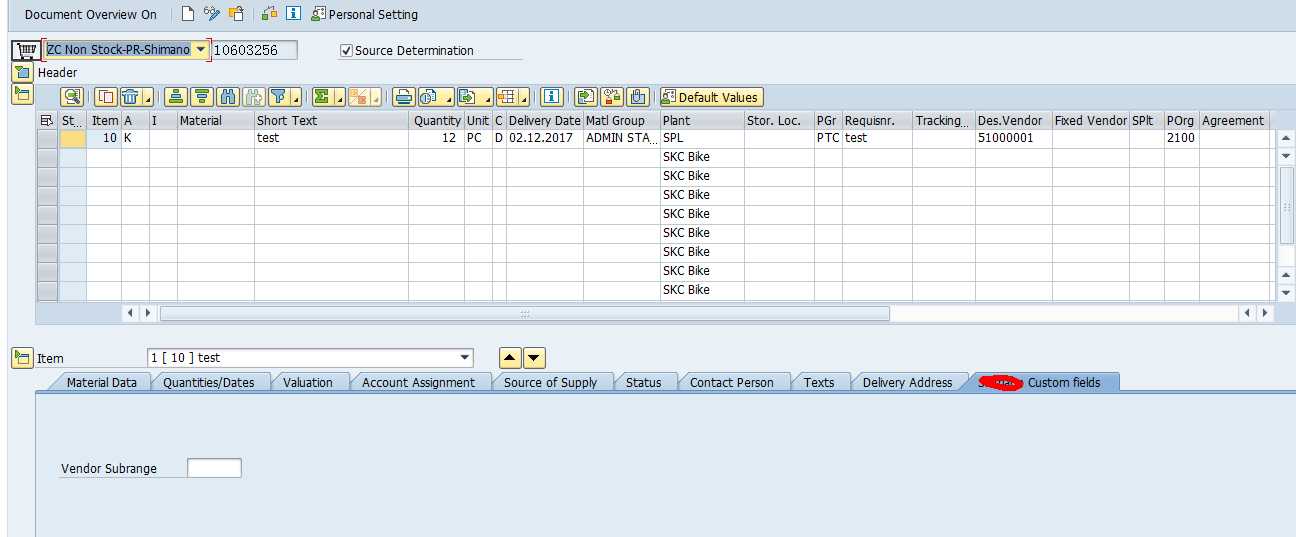Viewport: 1296px width, 537px height.
Task: Click the Create new document icon
Action: click(x=188, y=14)
